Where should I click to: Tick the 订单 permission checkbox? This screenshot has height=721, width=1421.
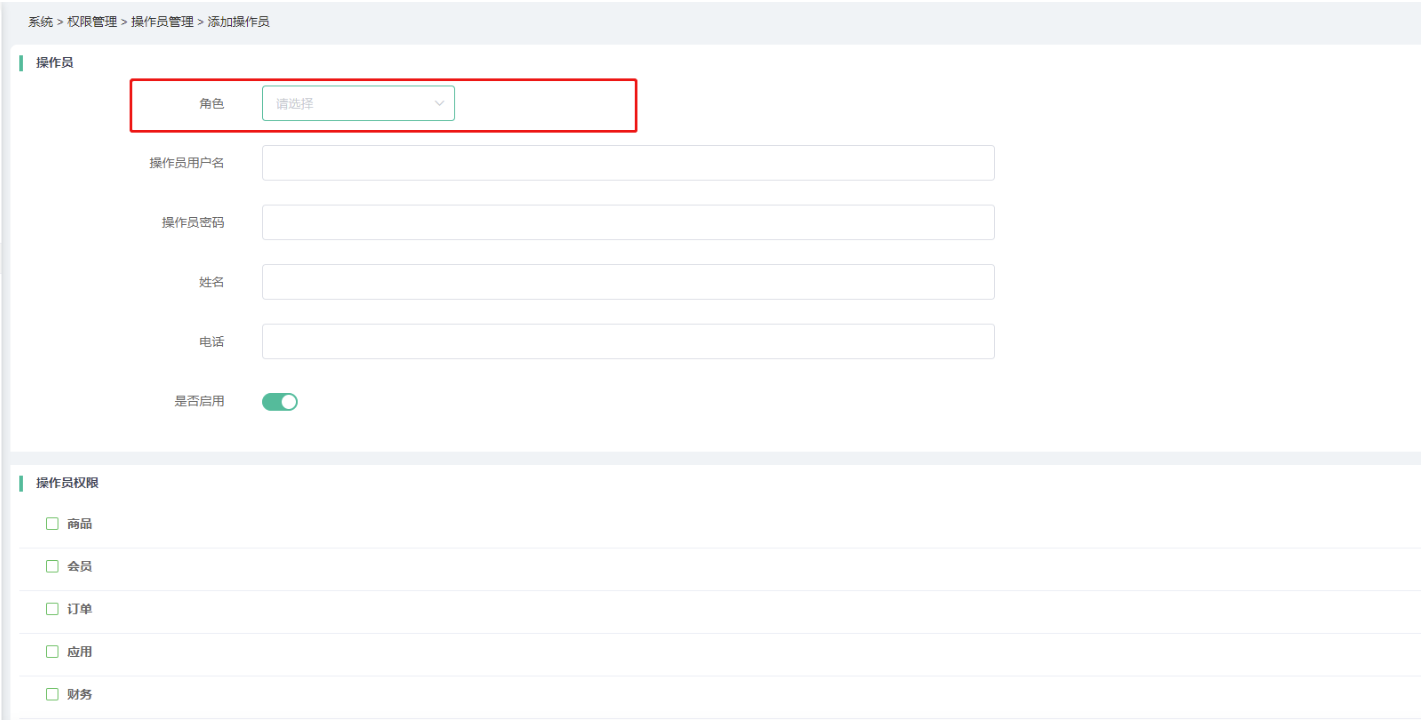coord(52,609)
